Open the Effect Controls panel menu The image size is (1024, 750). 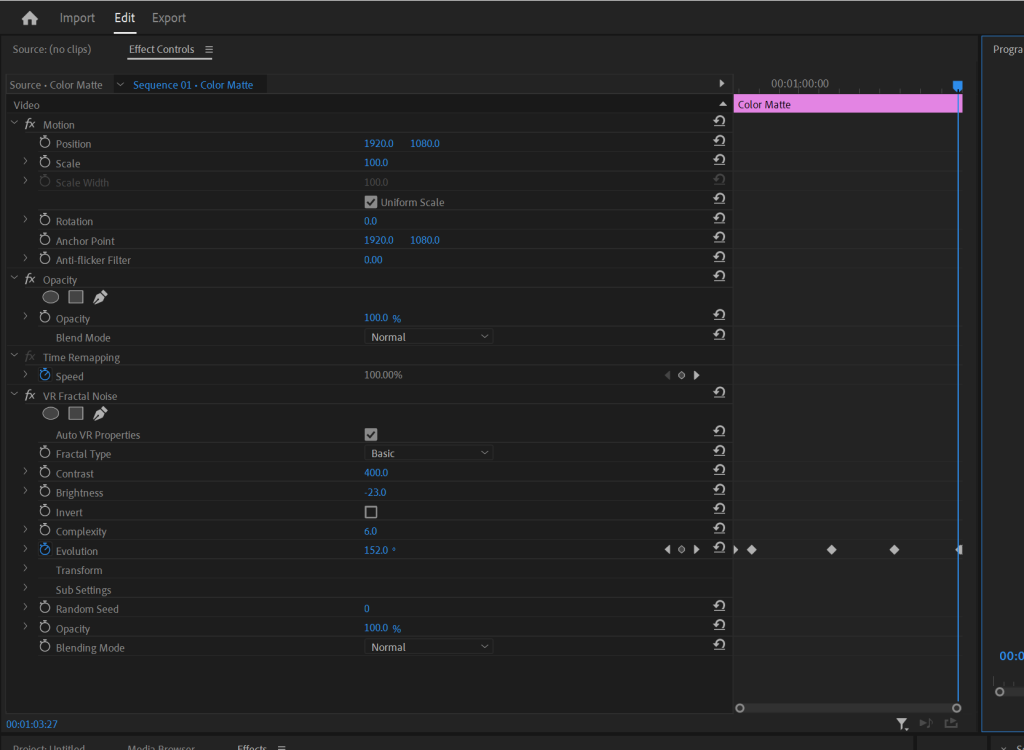pyautogui.click(x=209, y=50)
